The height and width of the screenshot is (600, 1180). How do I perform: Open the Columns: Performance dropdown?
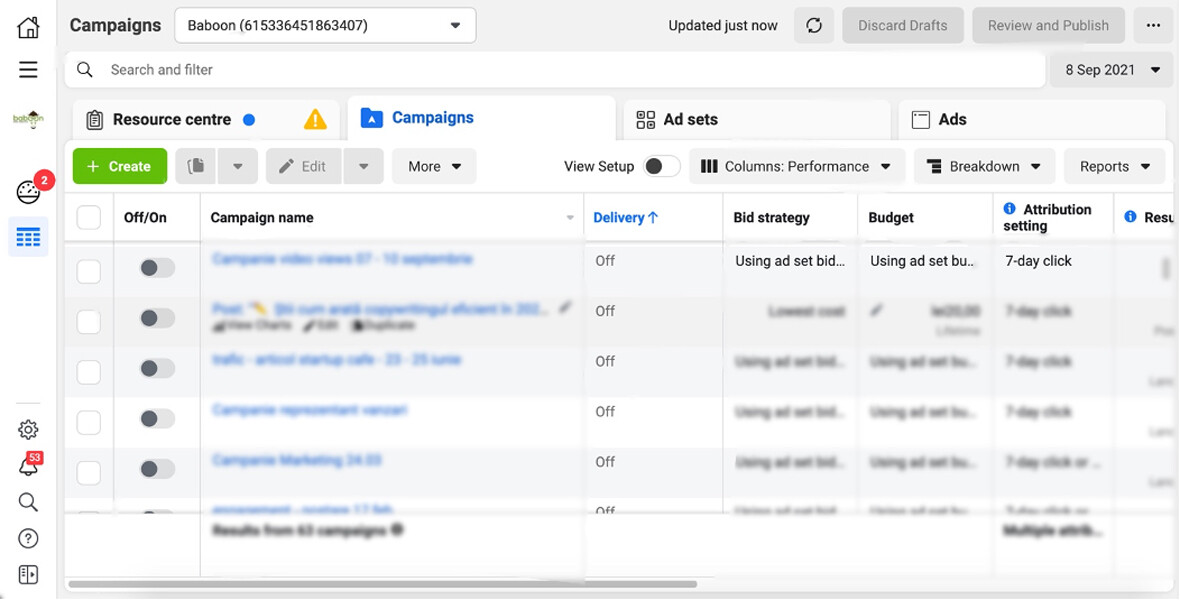(x=797, y=166)
